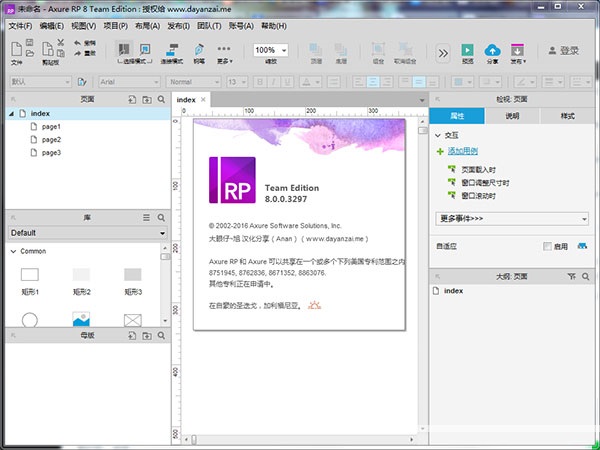This screenshot has width=600, height=450.
Task: Click the format painter icon beside the style box
Action: (x=82, y=82)
